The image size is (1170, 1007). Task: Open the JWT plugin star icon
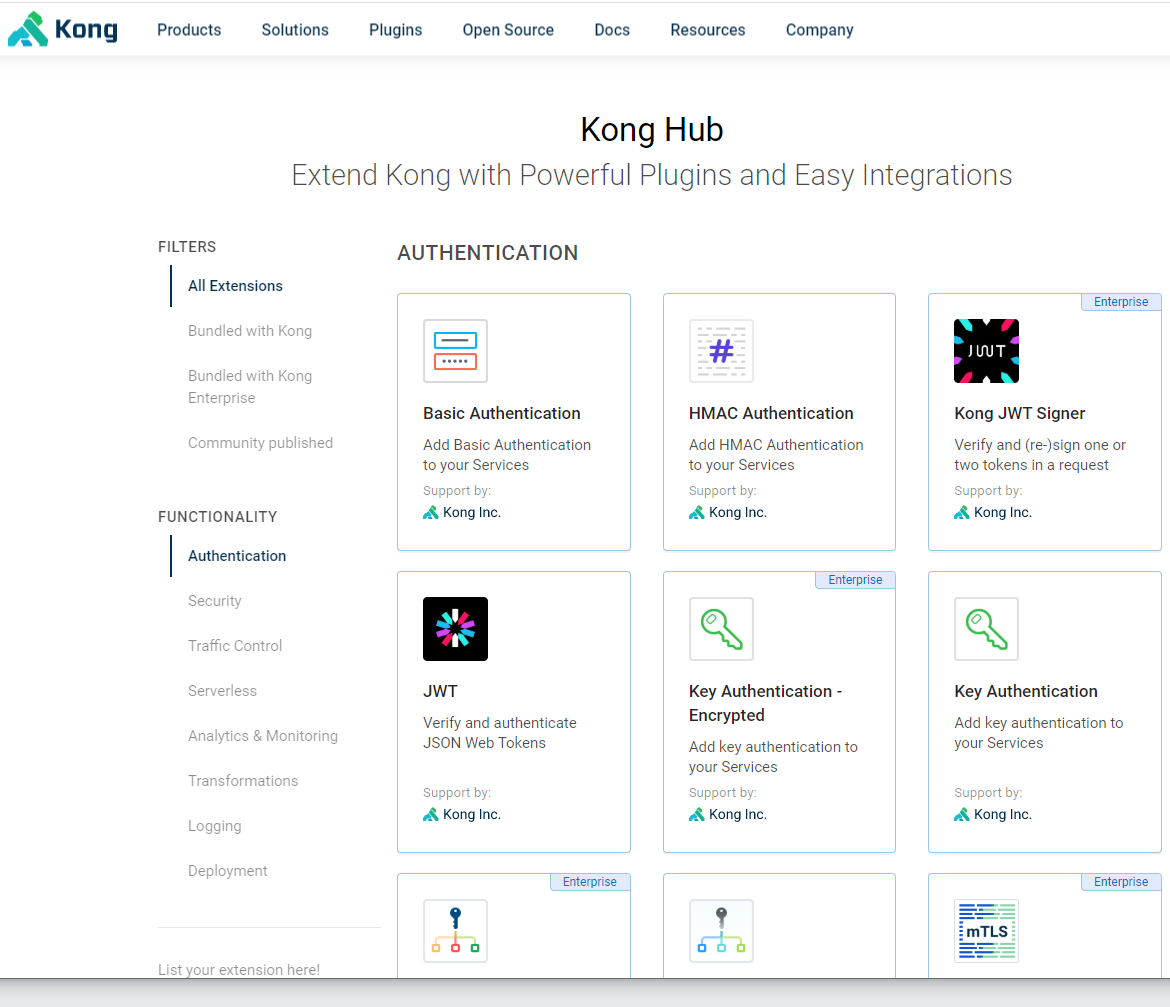(455, 629)
